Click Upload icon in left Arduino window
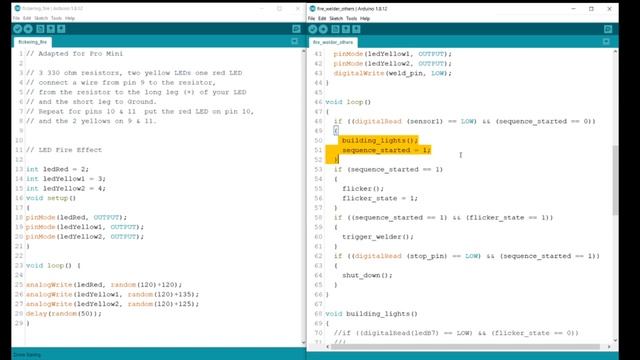Screen dimensions: 640x360 (28, 29)
